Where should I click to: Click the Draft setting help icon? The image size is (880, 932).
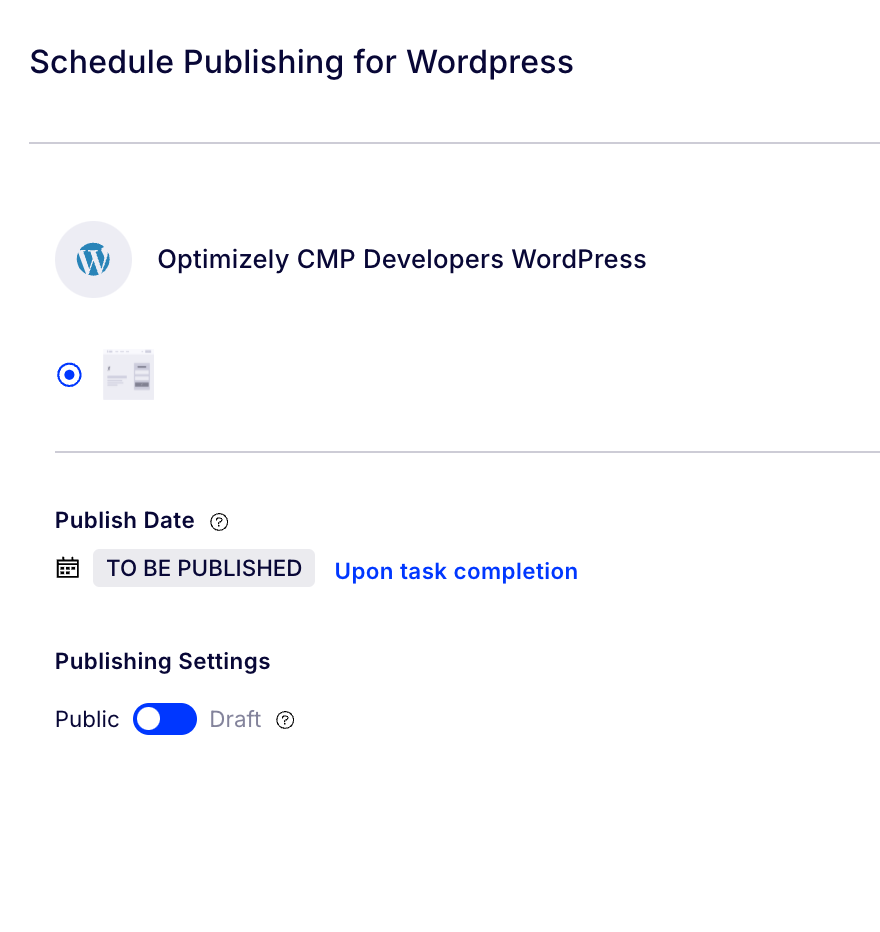pyautogui.click(x=285, y=720)
